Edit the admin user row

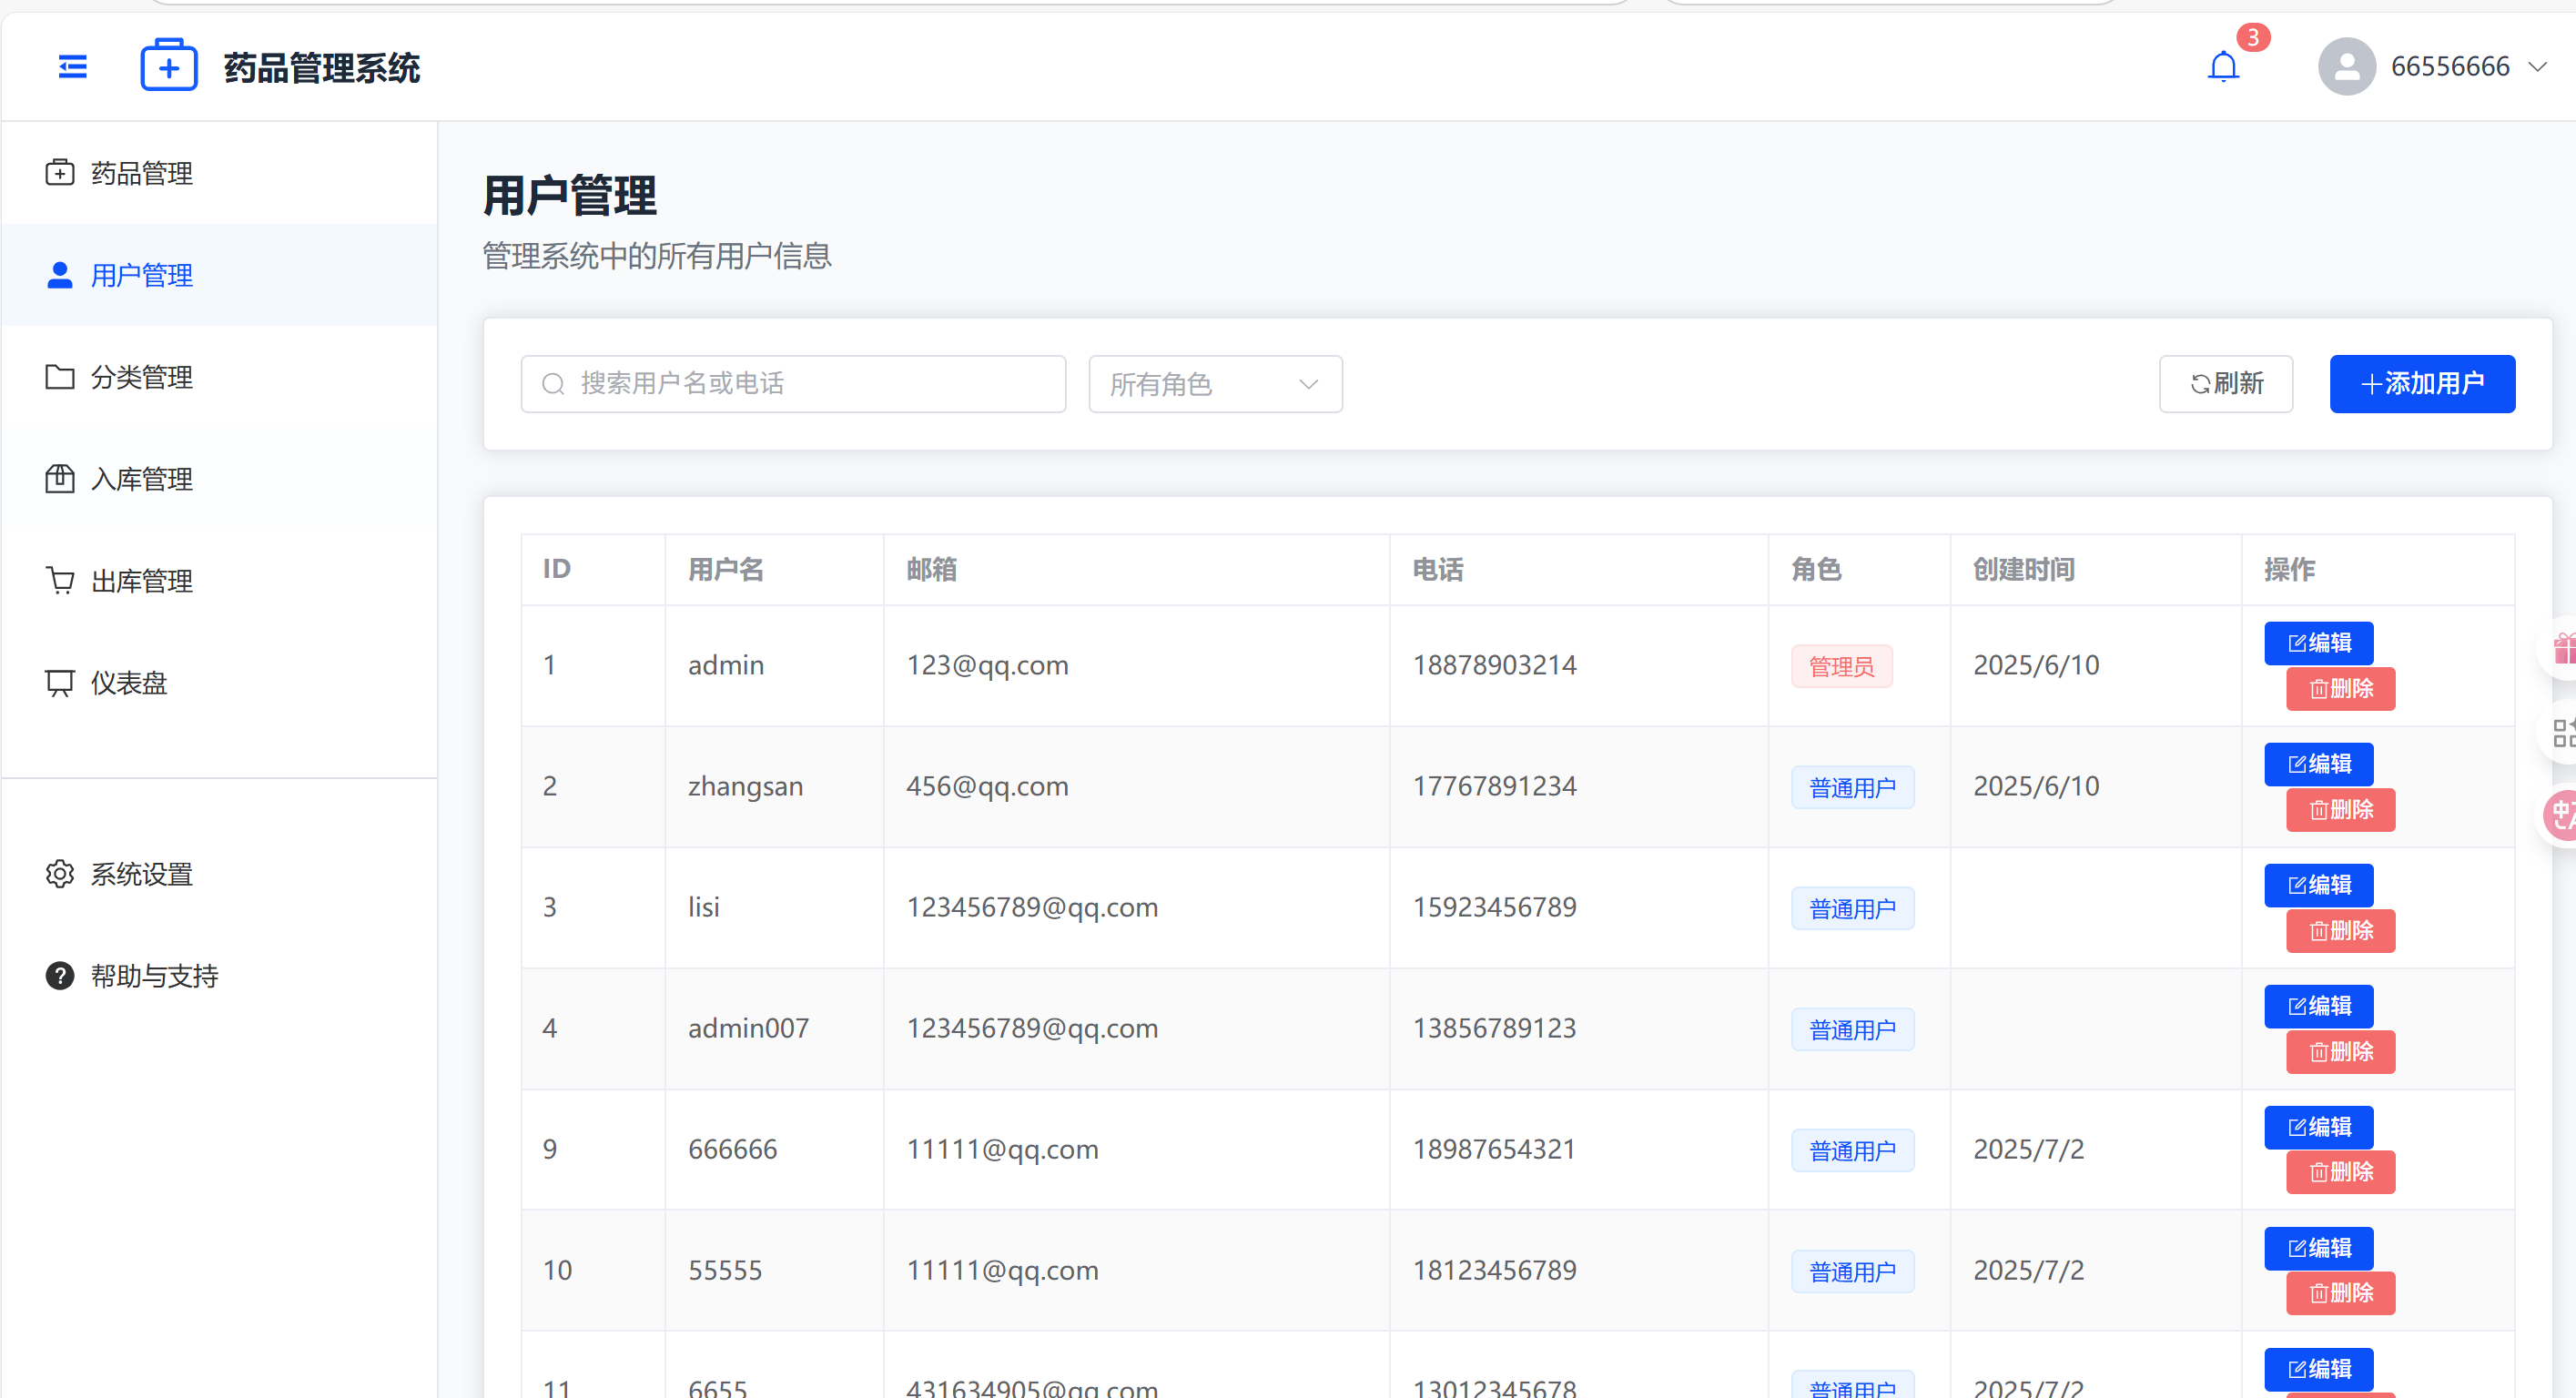coord(2318,643)
